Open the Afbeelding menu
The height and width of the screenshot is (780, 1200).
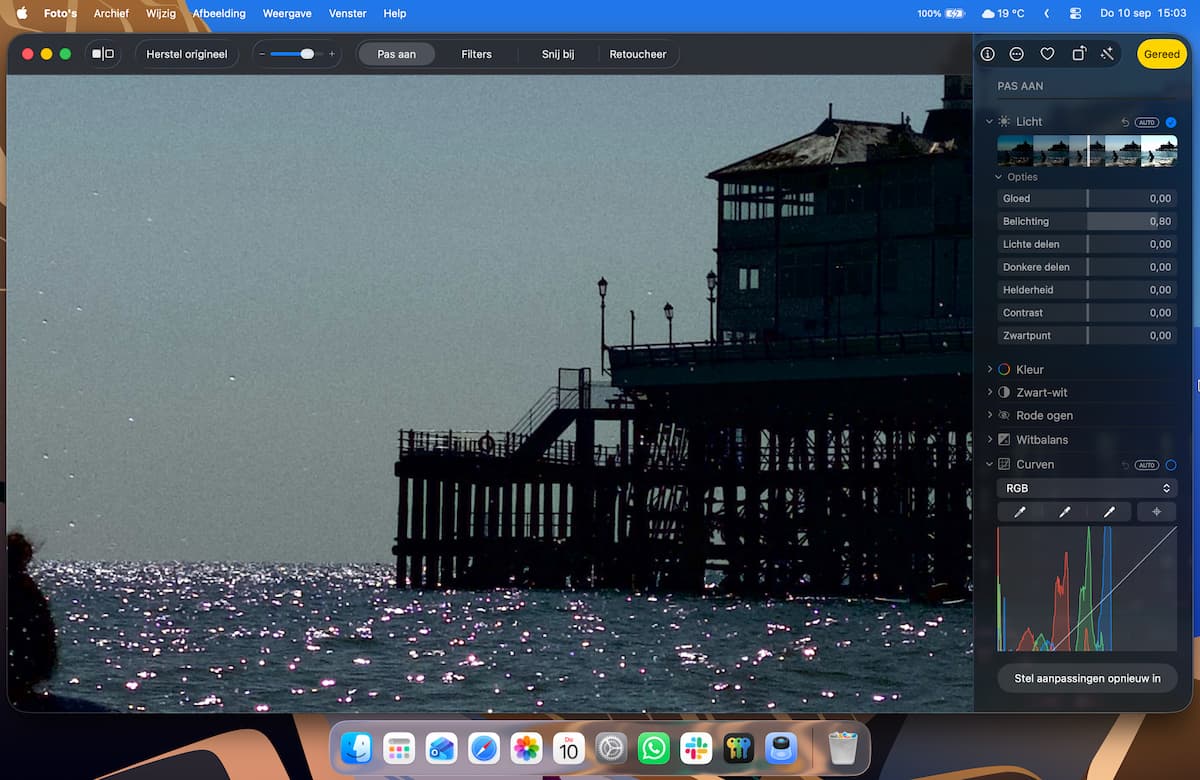tap(219, 14)
